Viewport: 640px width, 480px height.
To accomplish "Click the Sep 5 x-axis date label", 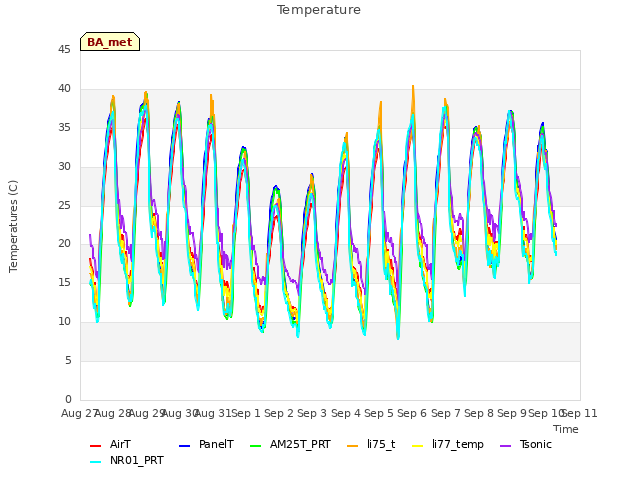I will pos(379,413).
